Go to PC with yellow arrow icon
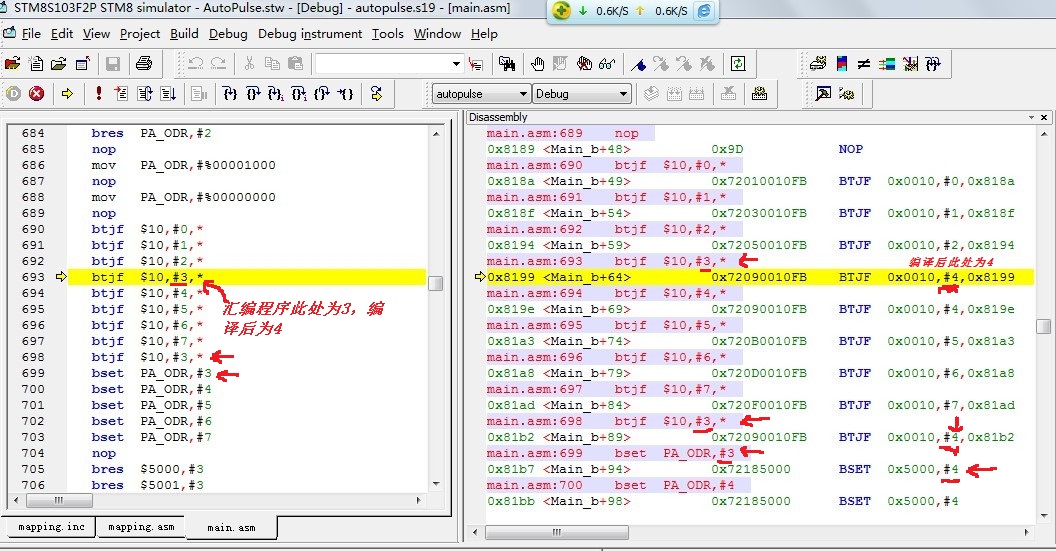Screen dimensions: 1056x551 [x=67, y=94]
